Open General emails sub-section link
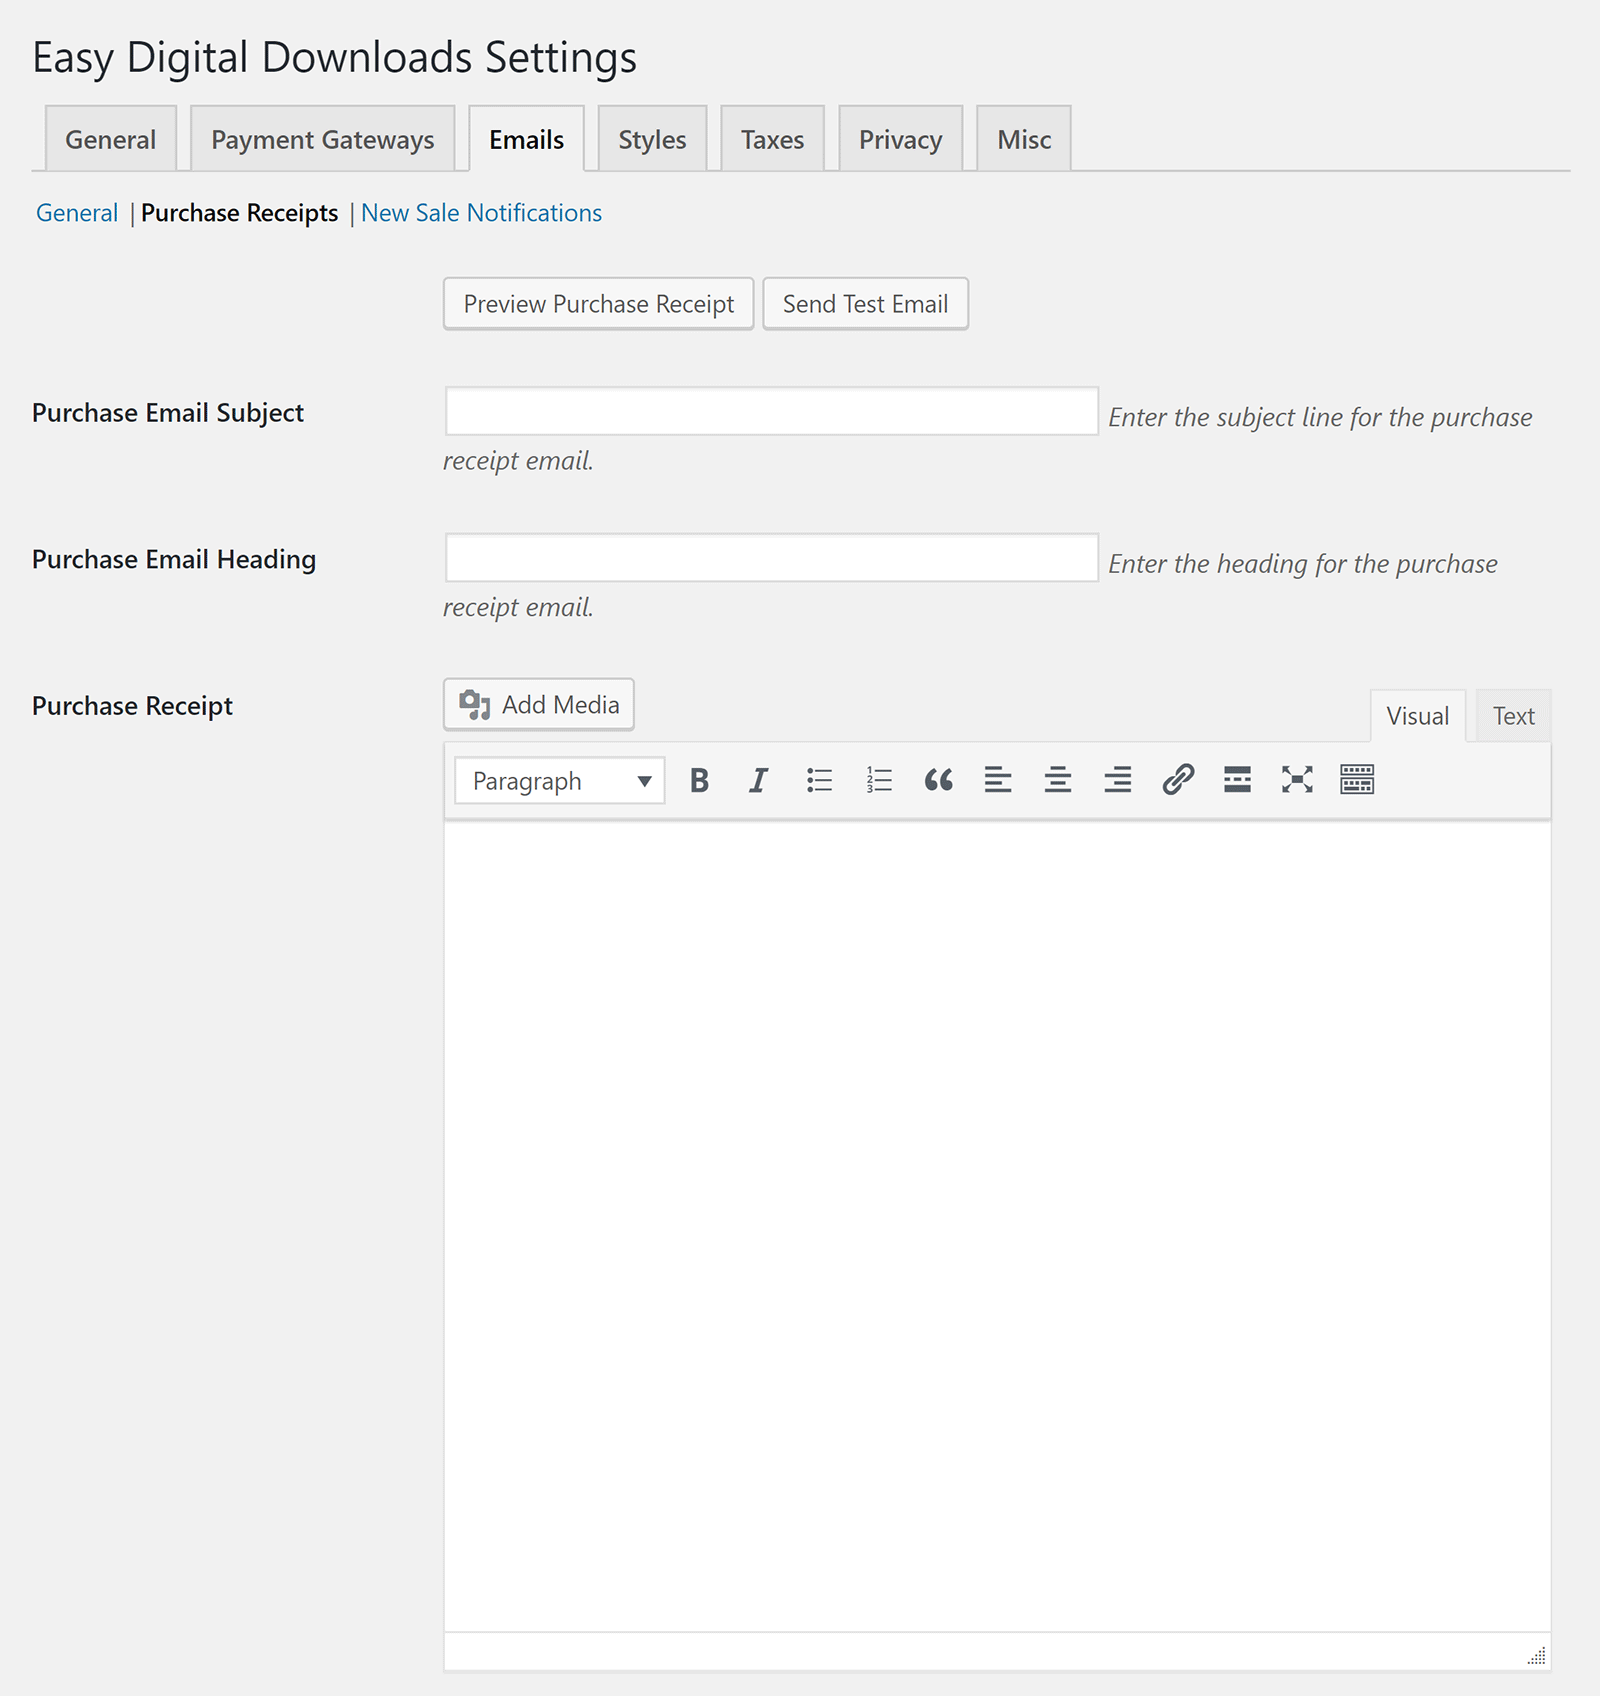 [77, 213]
